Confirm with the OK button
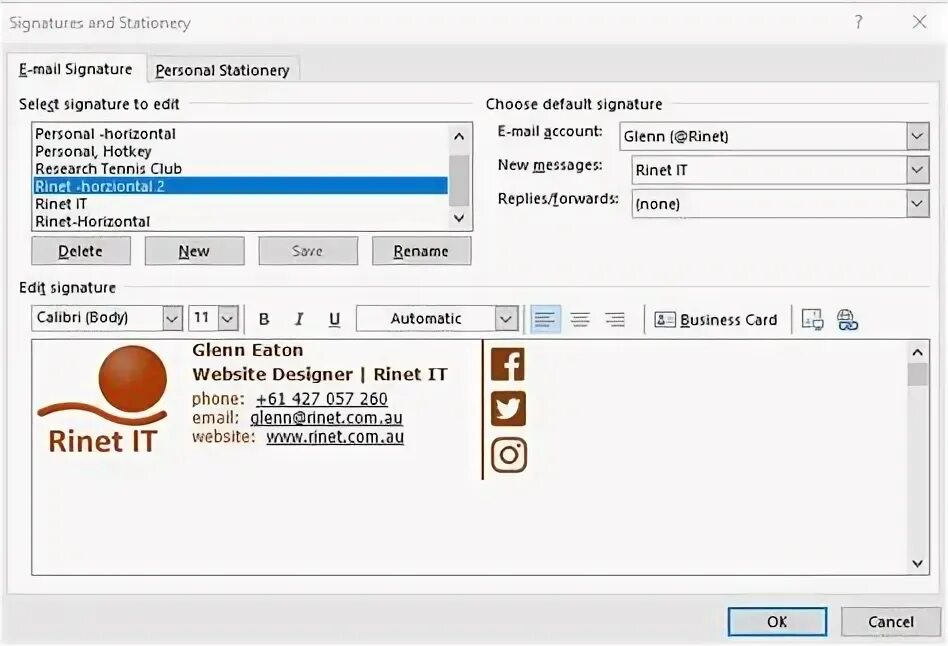 (x=777, y=622)
